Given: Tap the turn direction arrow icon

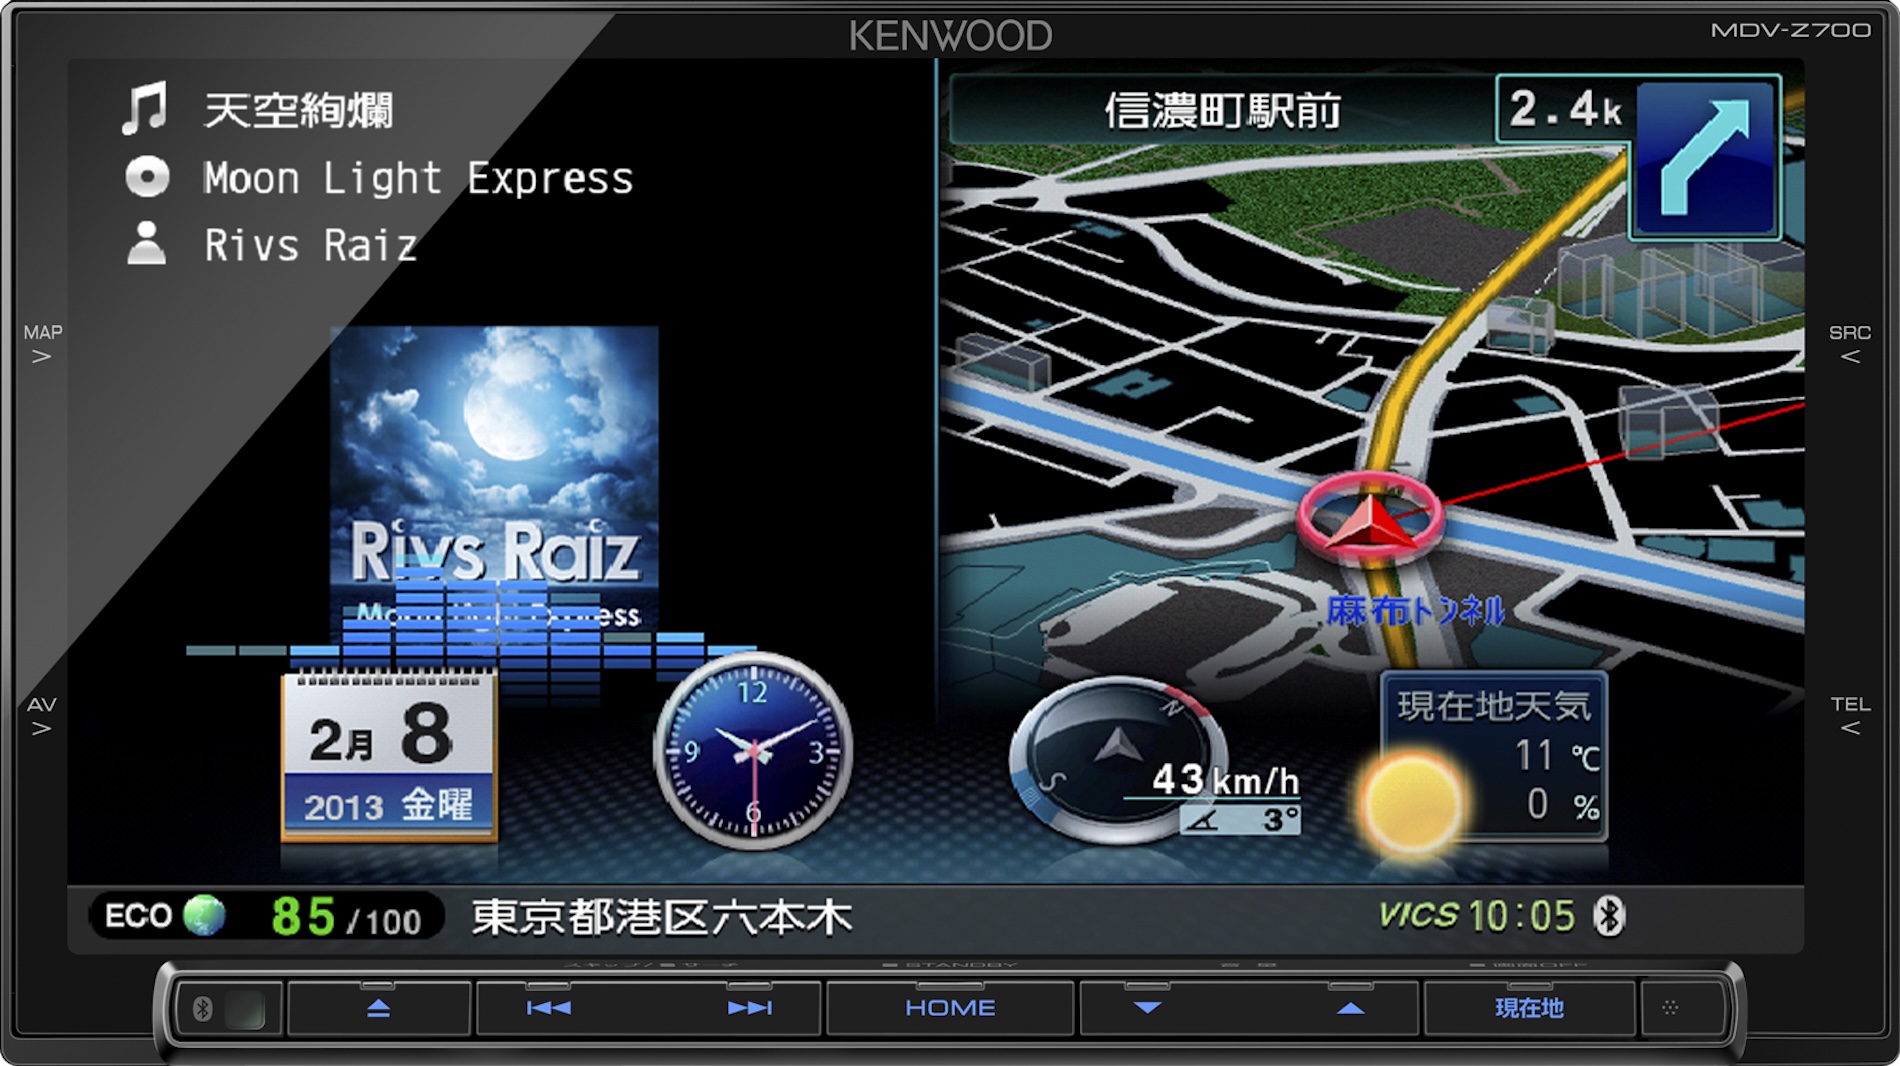Looking at the screenshot, I should coord(1705,158).
